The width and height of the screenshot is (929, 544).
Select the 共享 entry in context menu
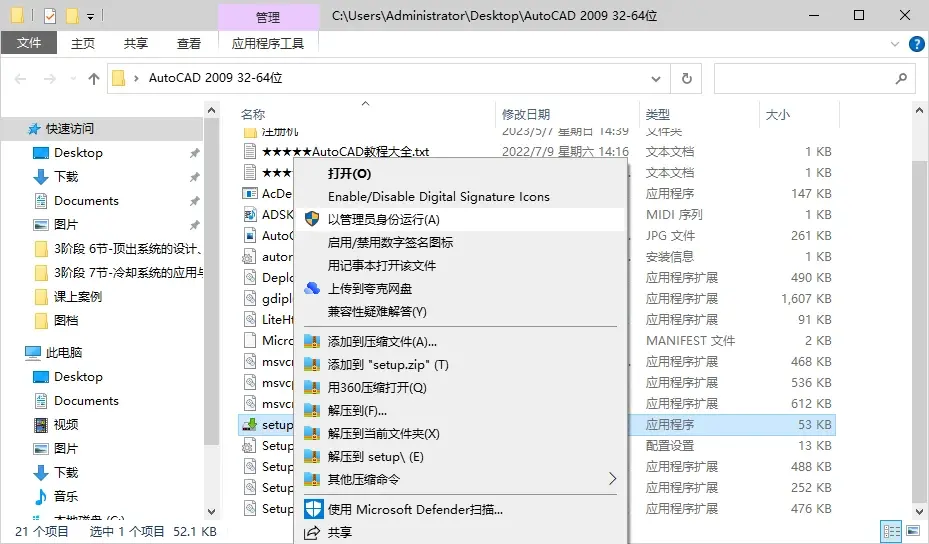(339, 533)
